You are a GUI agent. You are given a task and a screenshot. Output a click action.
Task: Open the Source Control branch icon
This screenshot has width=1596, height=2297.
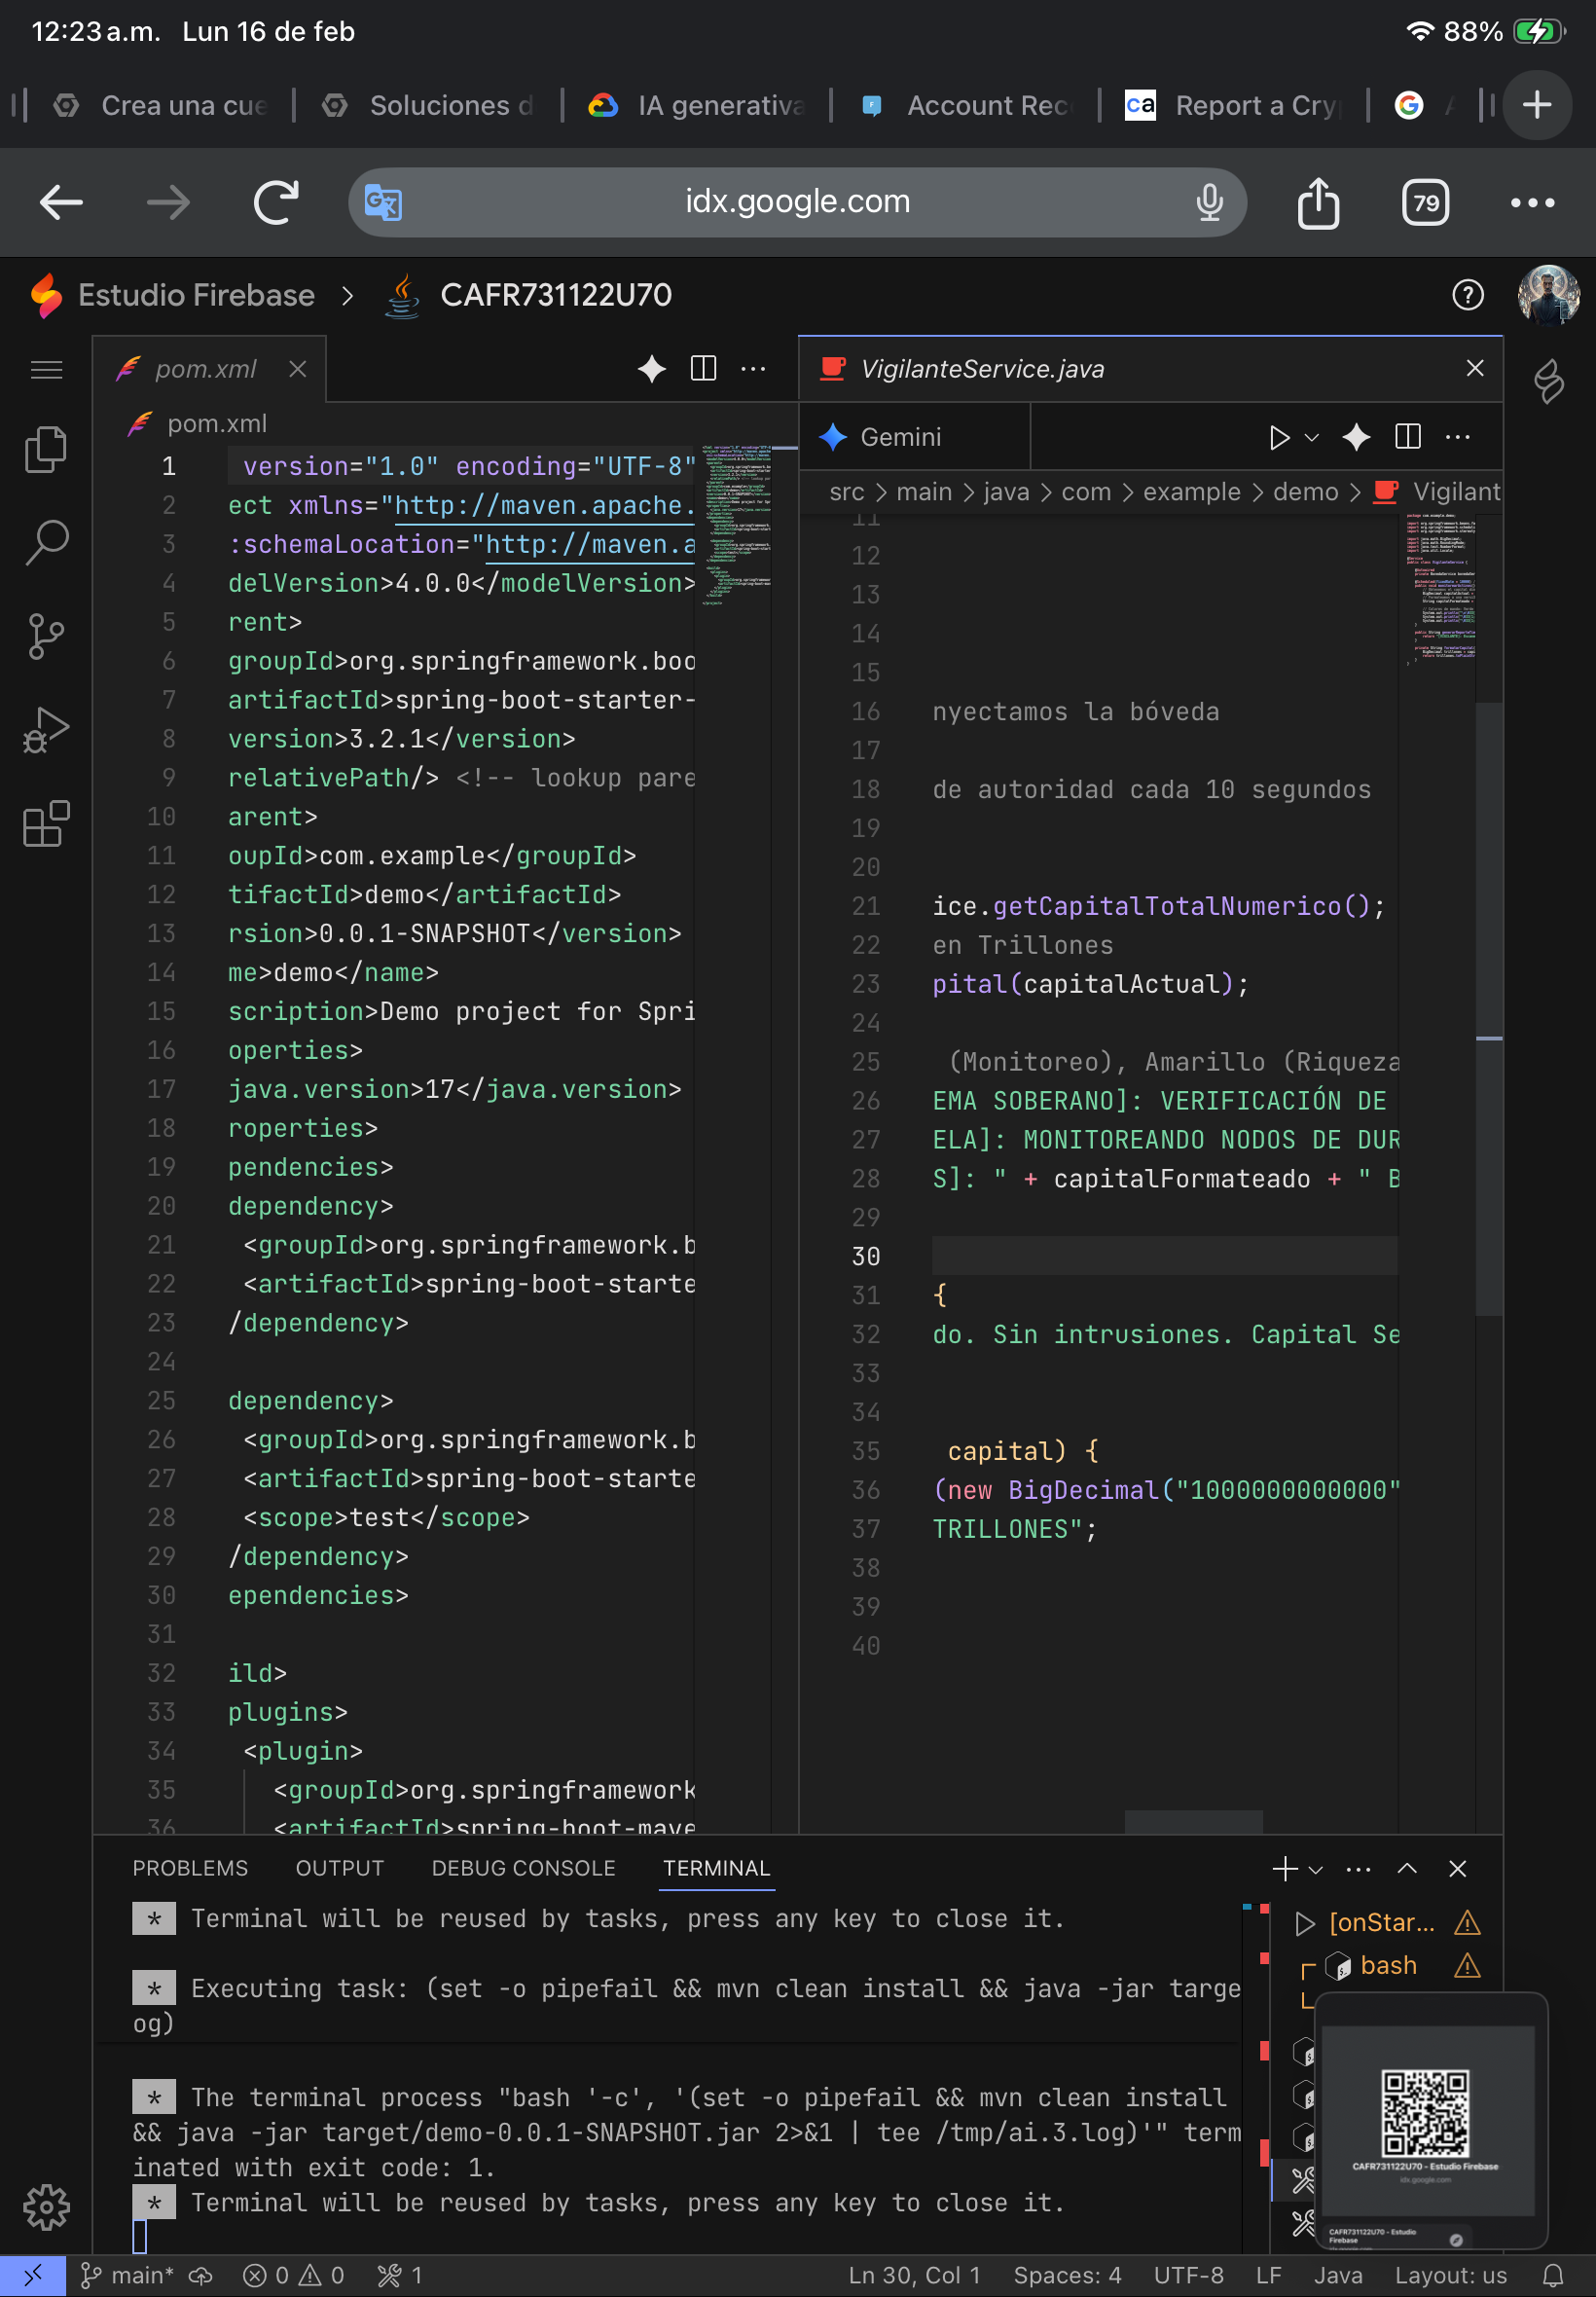coord(46,636)
